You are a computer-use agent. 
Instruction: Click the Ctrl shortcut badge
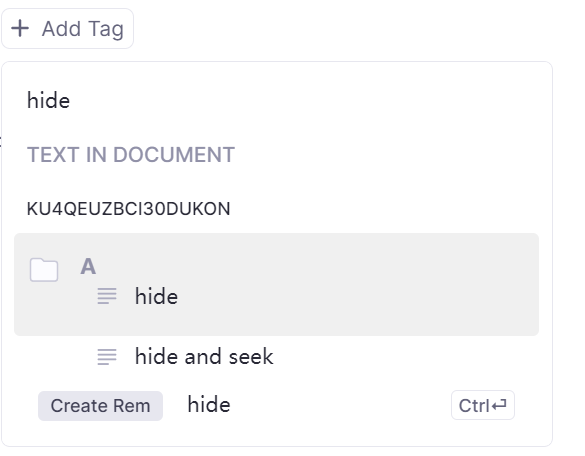click(x=483, y=405)
